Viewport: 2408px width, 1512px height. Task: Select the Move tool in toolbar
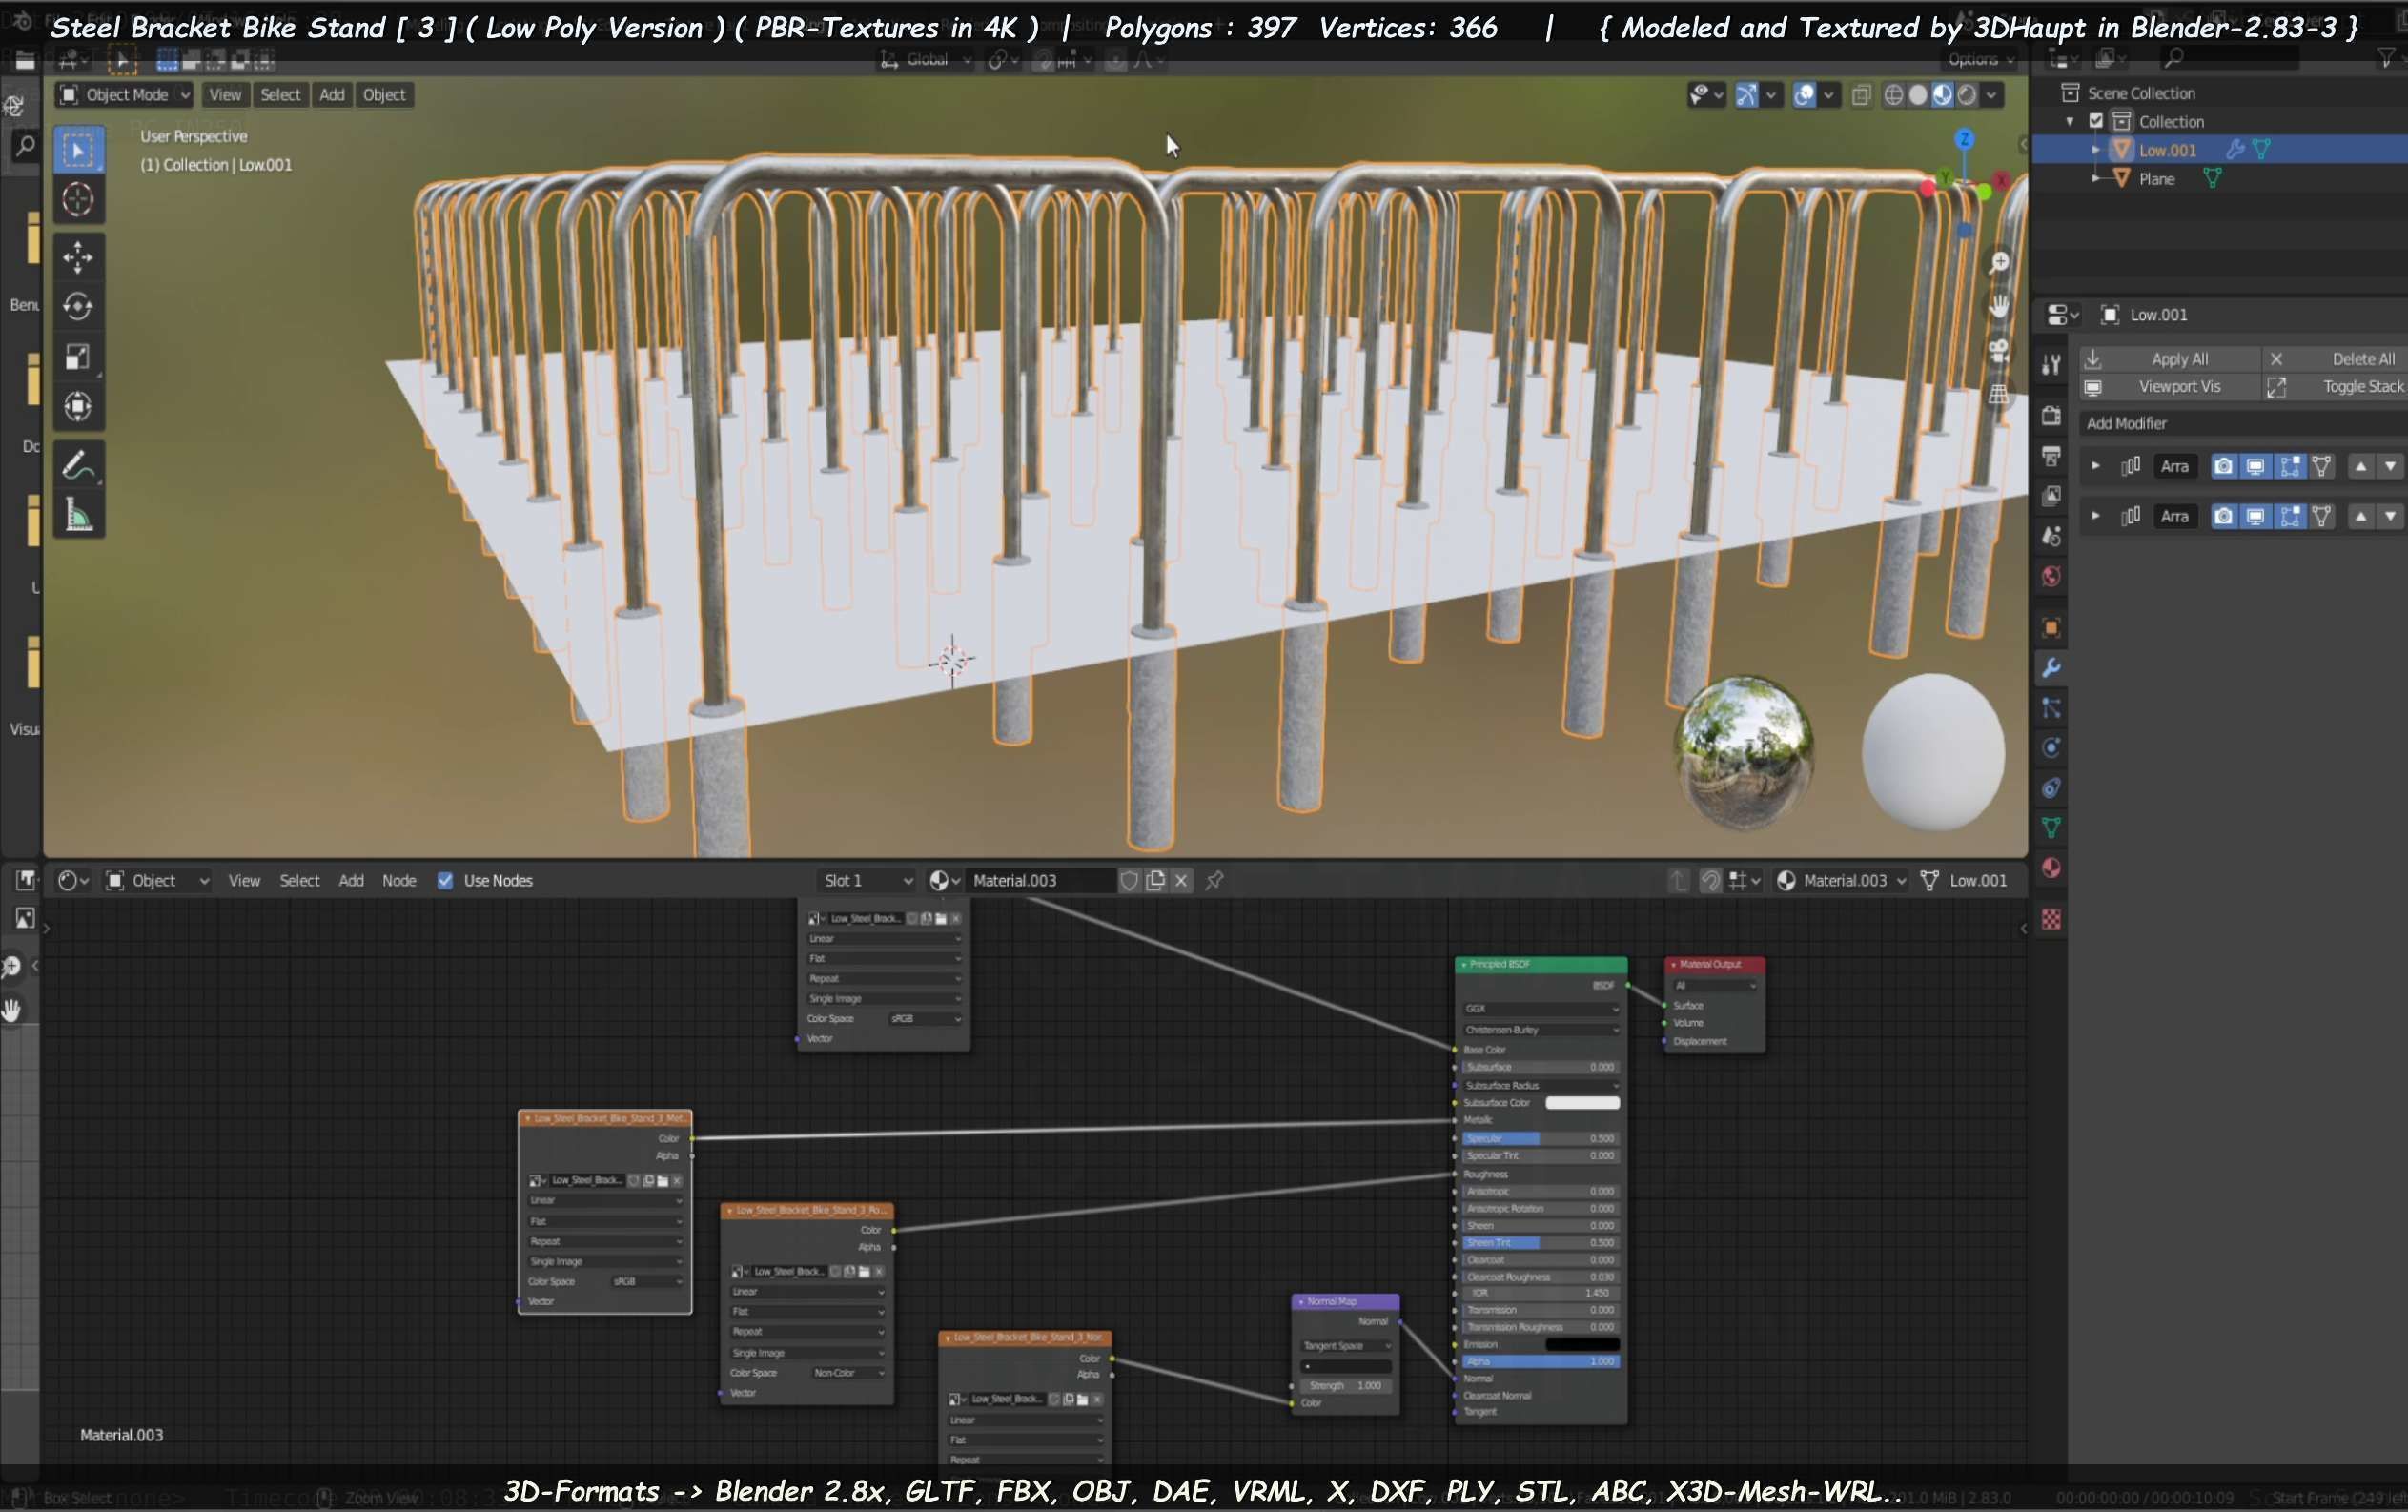click(x=78, y=257)
